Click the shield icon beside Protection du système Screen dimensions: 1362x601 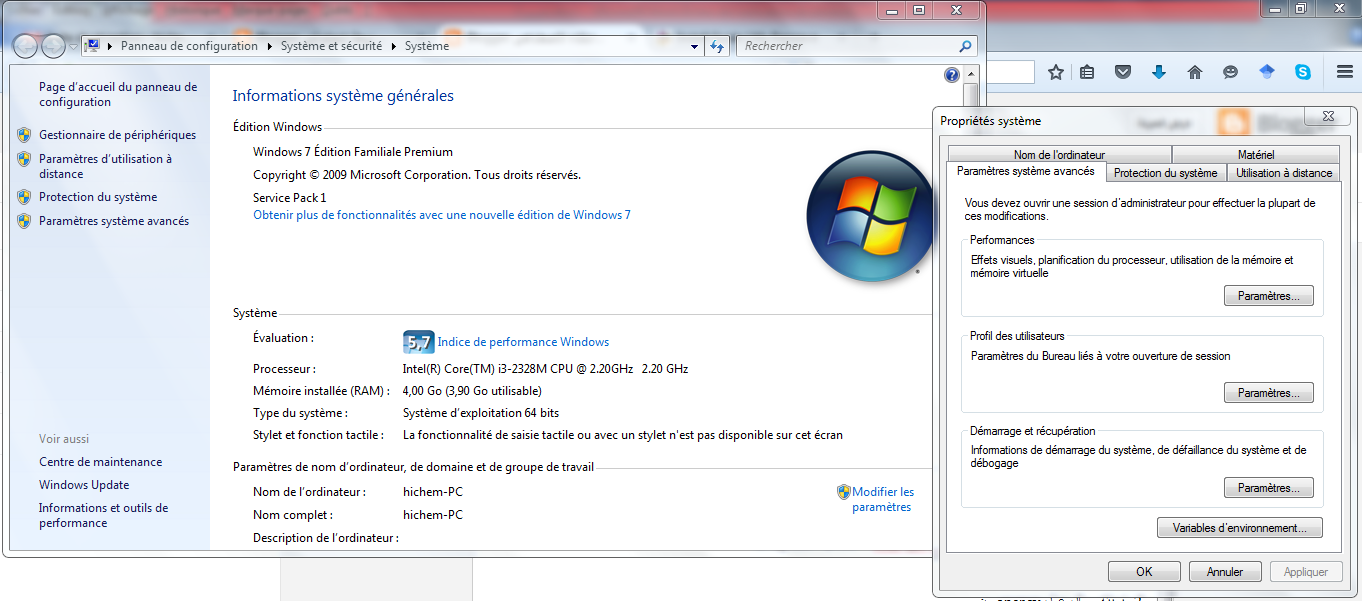click(x=25, y=197)
